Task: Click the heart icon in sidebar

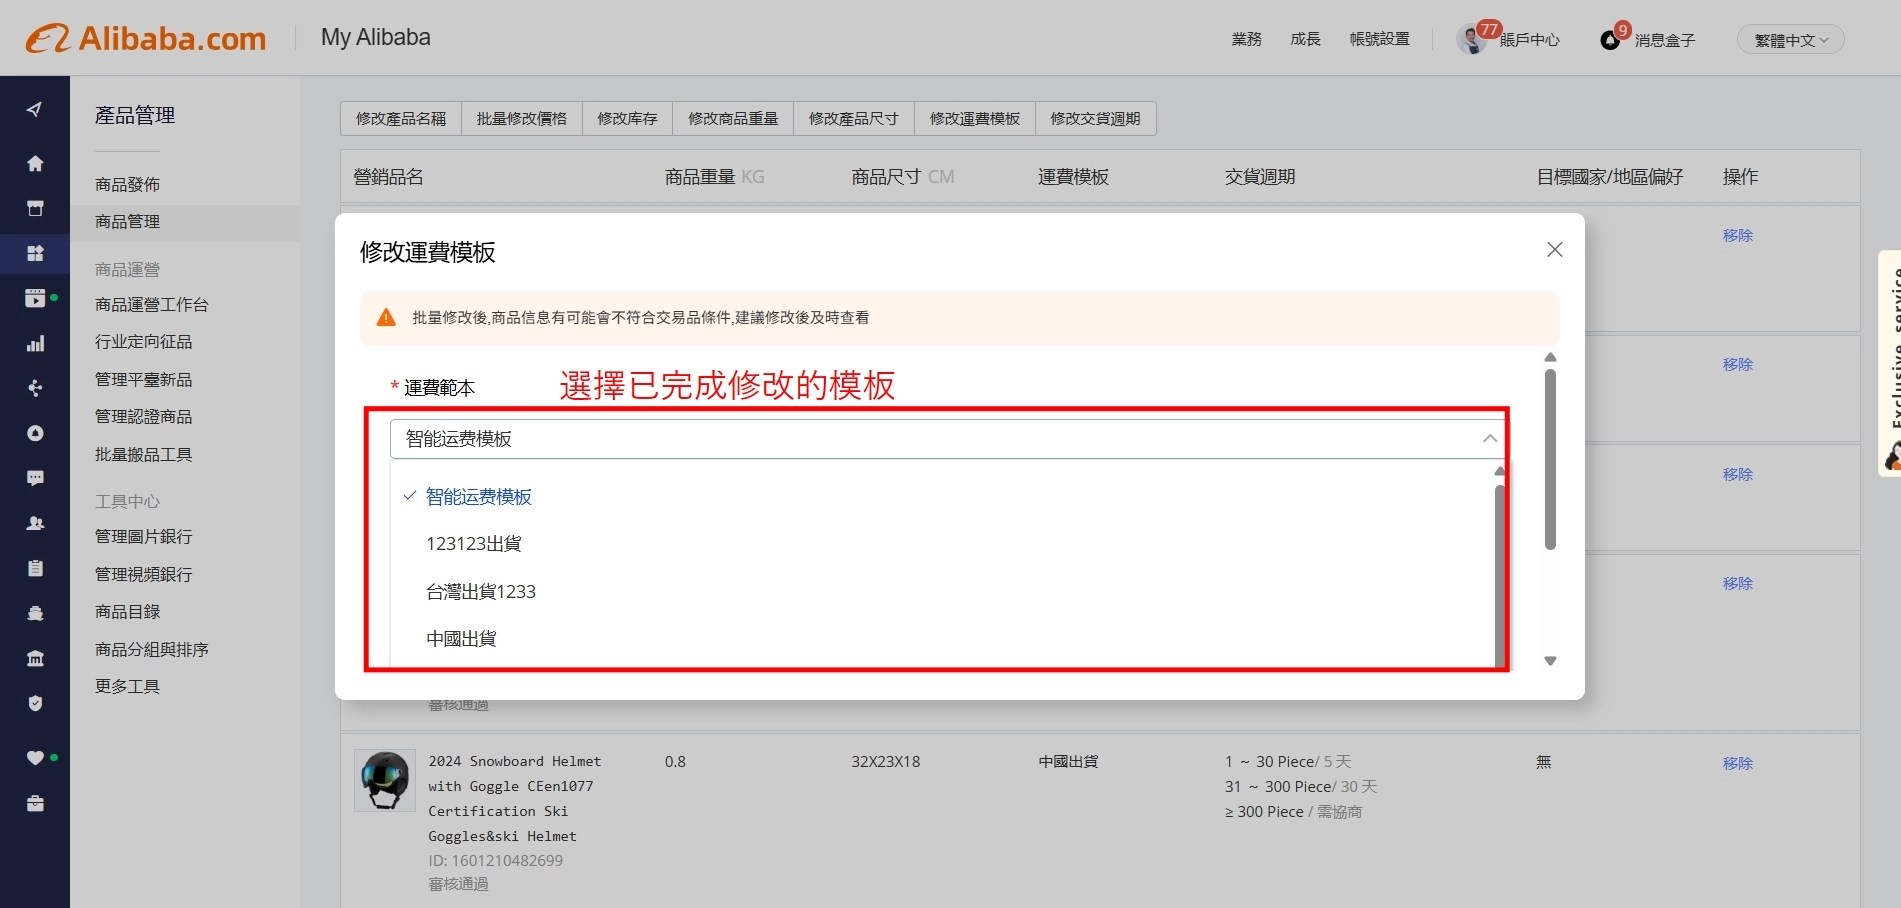Action: click(35, 758)
